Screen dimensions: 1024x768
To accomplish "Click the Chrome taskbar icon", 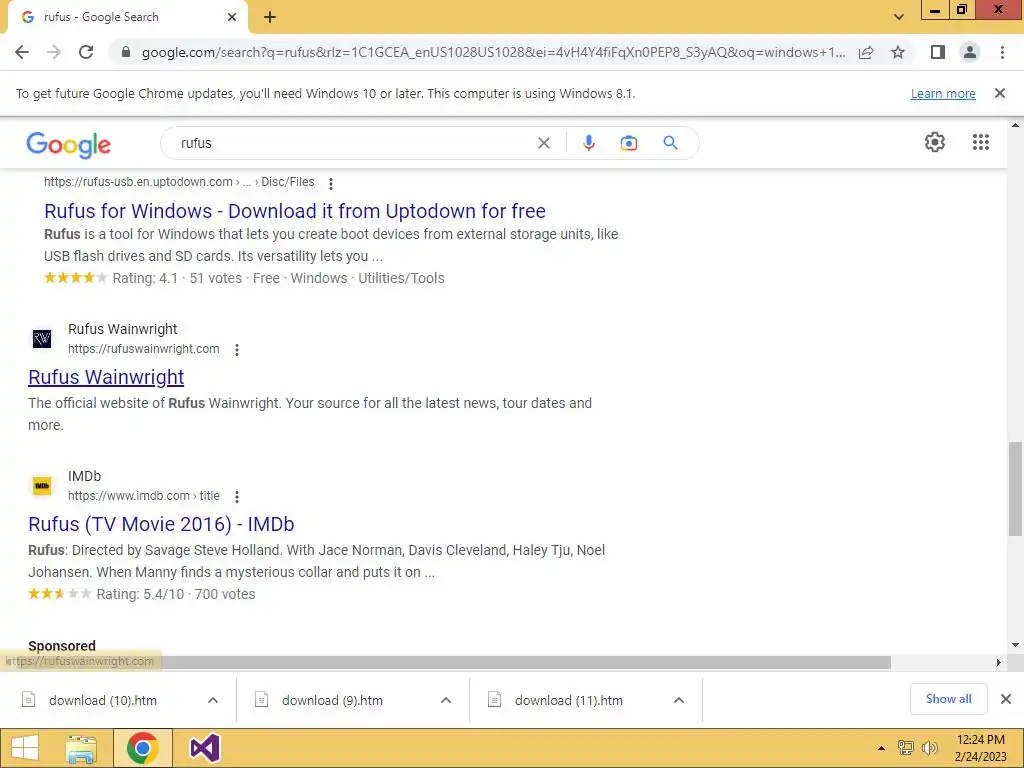I will (x=143, y=748).
